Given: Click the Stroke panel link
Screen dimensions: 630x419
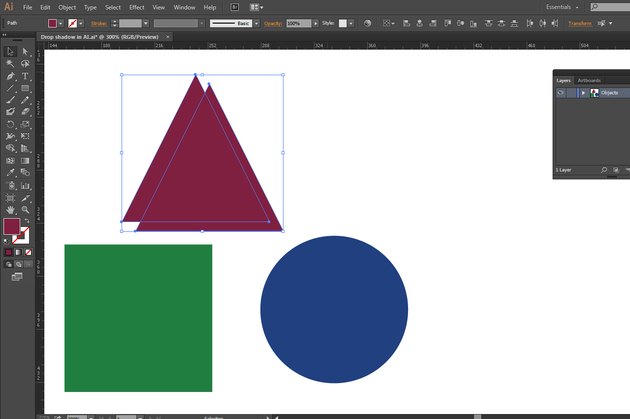Looking at the screenshot, I should pyautogui.click(x=99, y=23).
